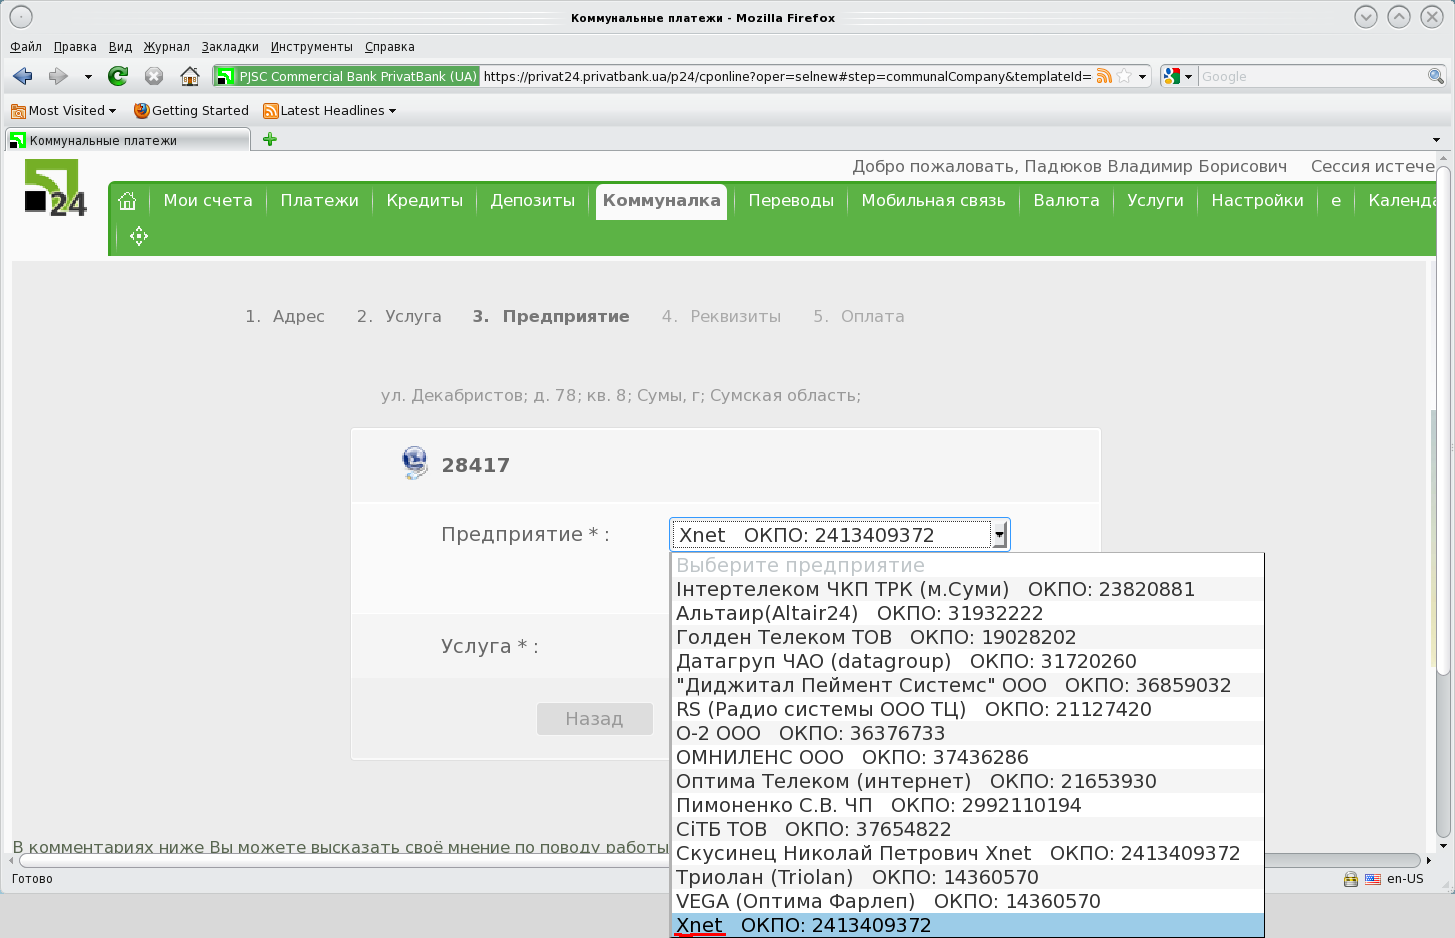Open the Переводы section
This screenshot has height=938, width=1455.
tap(791, 201)
